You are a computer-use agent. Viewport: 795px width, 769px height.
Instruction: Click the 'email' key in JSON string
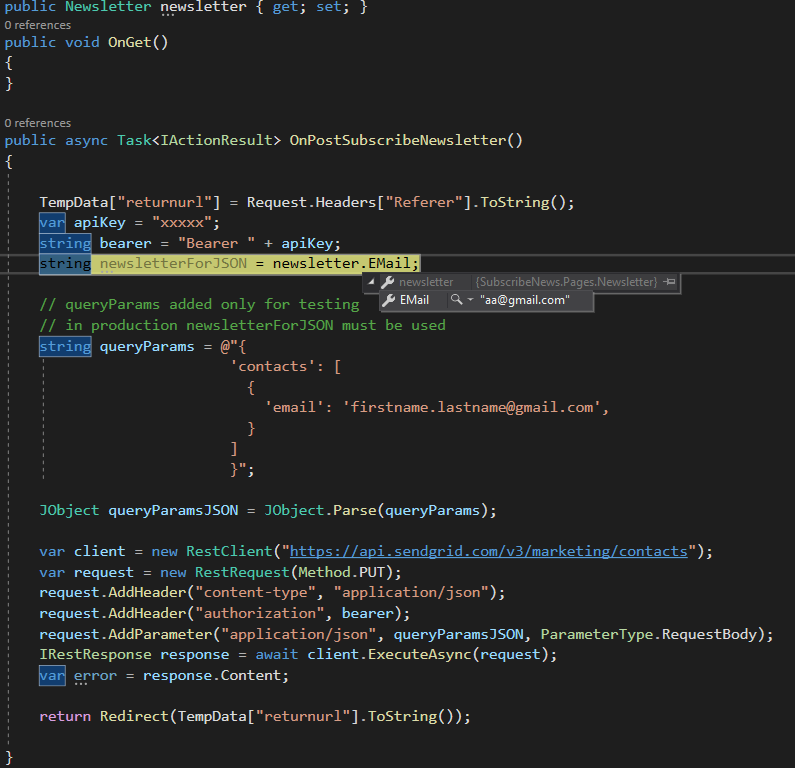tap(294, 408)
